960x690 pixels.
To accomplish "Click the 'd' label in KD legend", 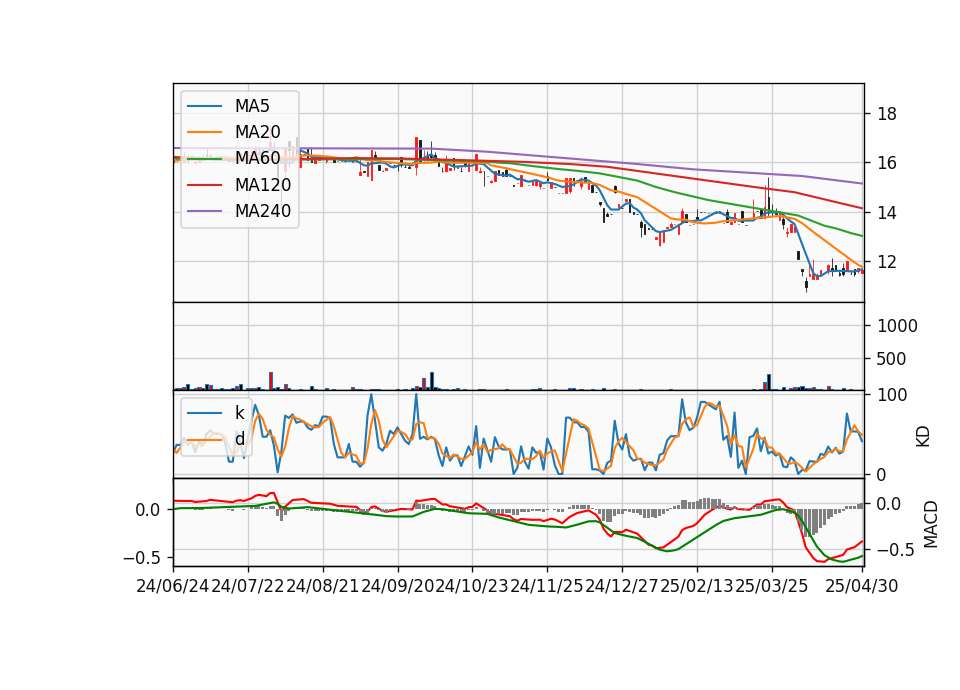I will click(x=240, y=439).
